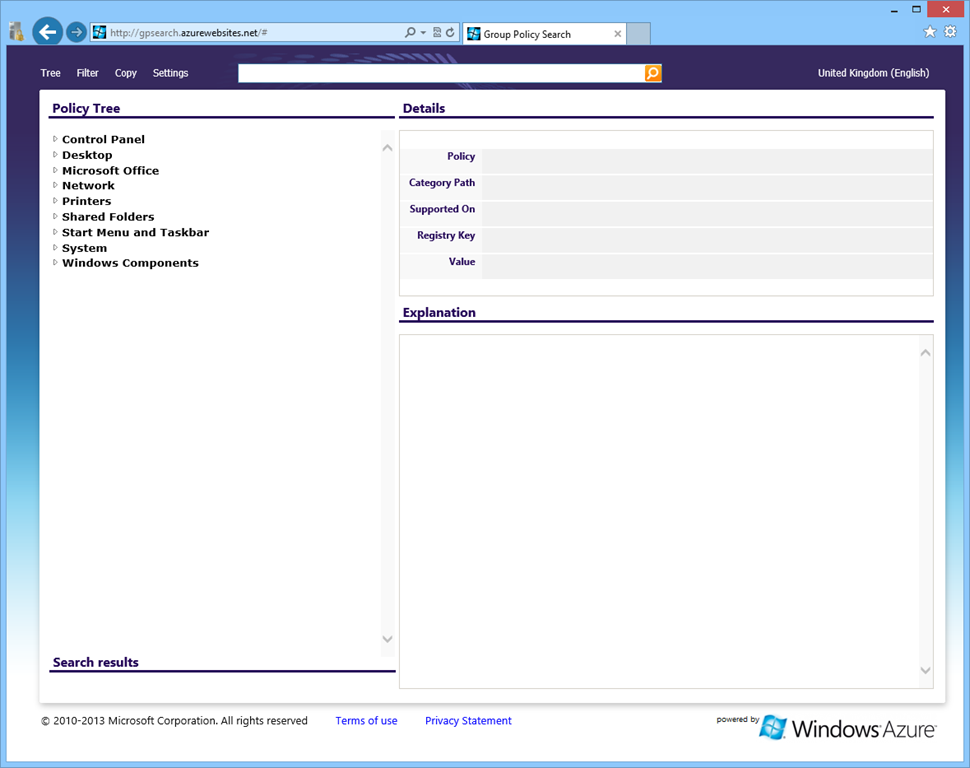Open the Filter menu
The width and height of the screenshot is (970, 768).
[x=88, y=73]
